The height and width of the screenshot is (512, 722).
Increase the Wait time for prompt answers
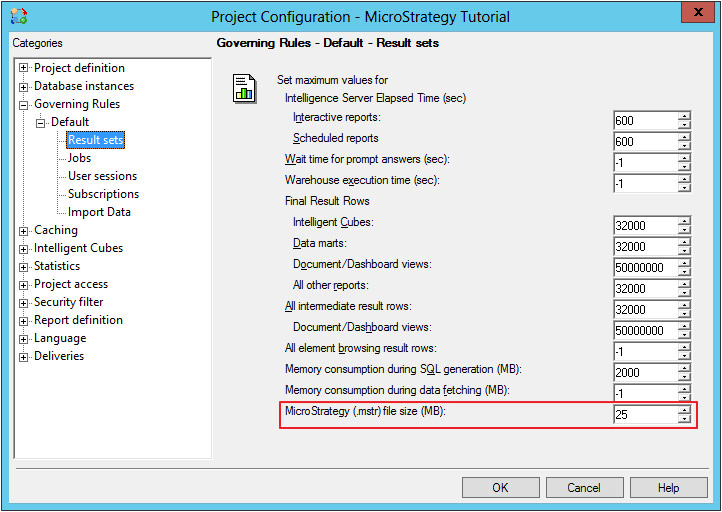point(684,158)
